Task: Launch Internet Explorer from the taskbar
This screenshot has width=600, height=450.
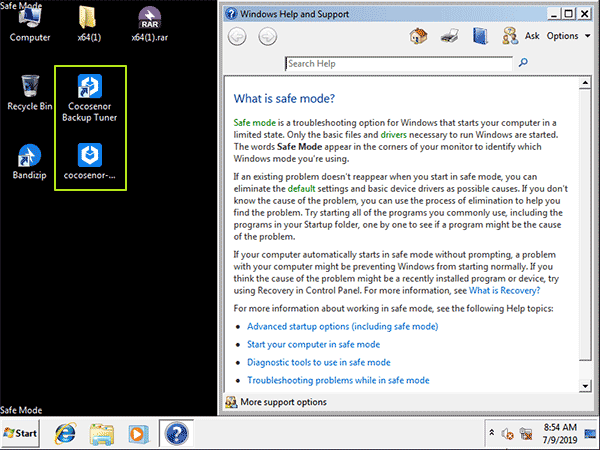Action: [65, 434]
